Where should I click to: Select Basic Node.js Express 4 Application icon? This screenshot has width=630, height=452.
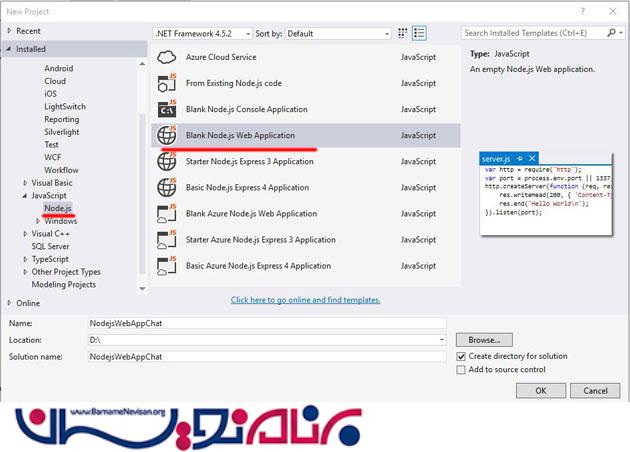click(x=166, y=187)
